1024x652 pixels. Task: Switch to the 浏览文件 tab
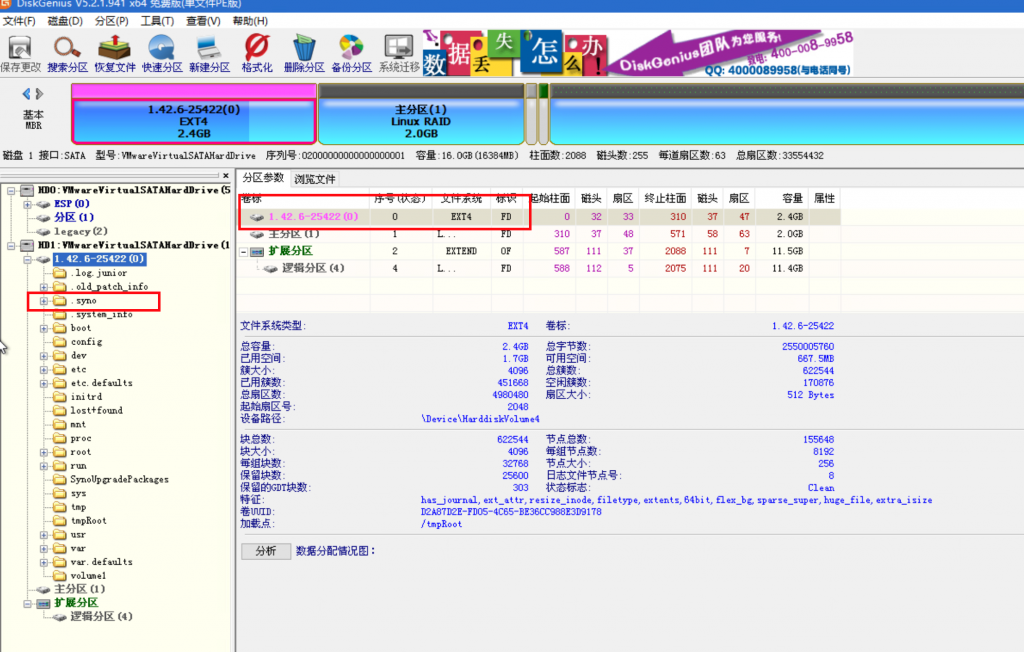click(x=315, y=179)
